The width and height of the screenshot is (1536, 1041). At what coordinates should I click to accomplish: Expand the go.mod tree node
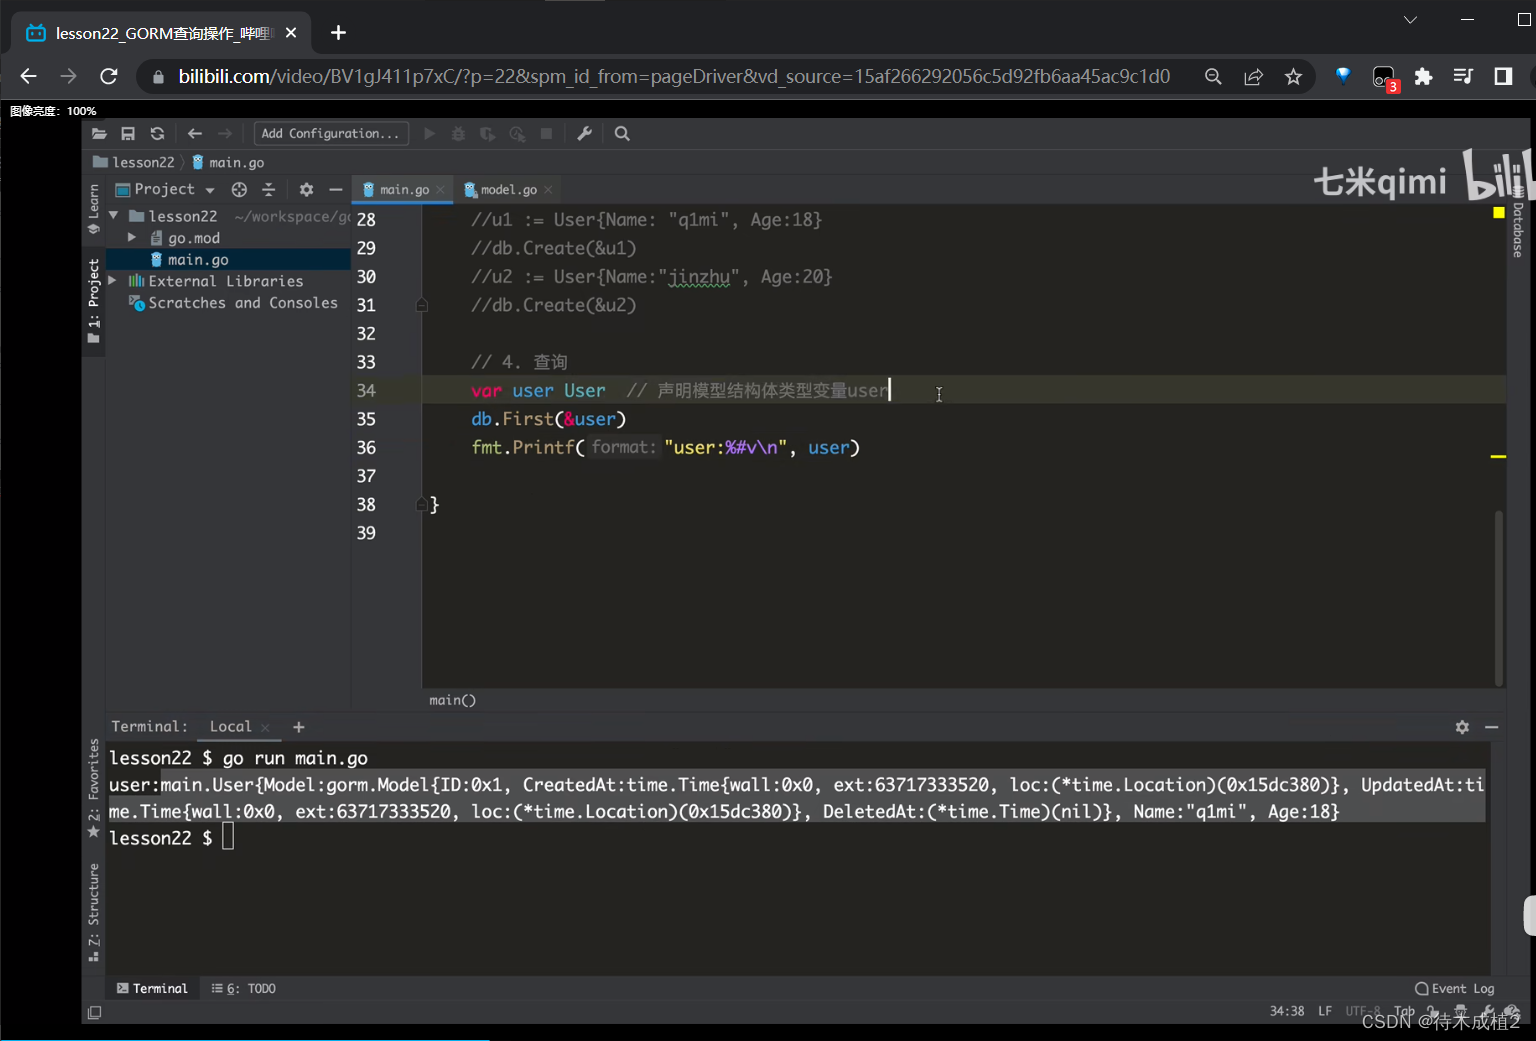tap(132, 238)
